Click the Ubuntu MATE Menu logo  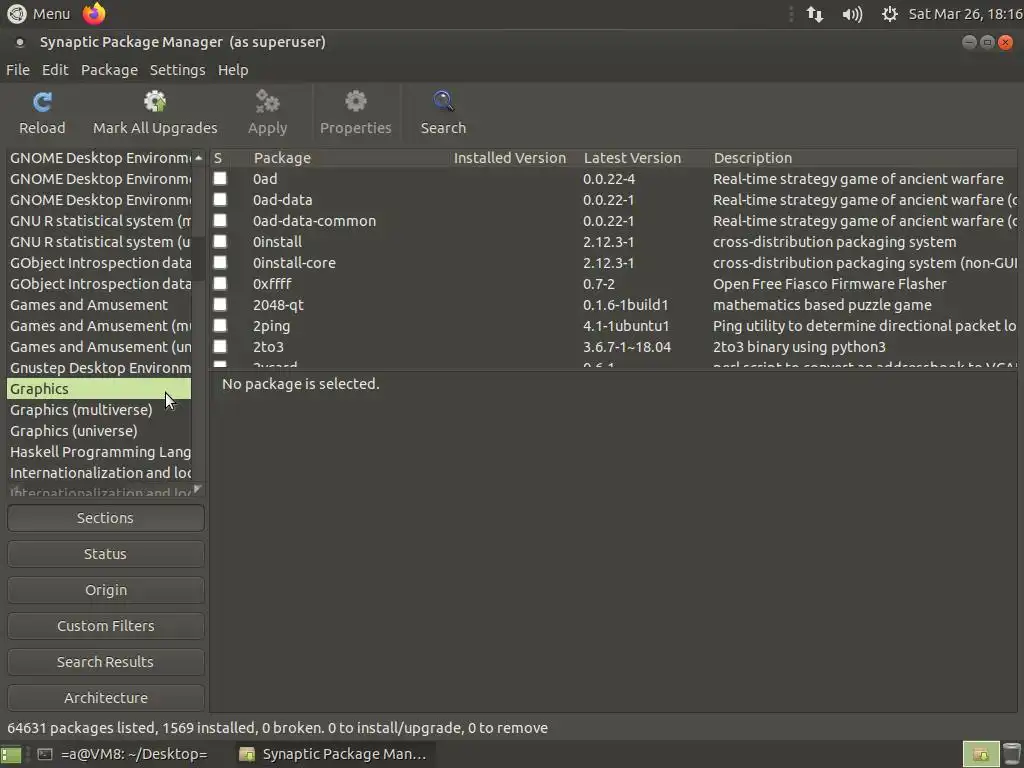click(x=16, y=14)
